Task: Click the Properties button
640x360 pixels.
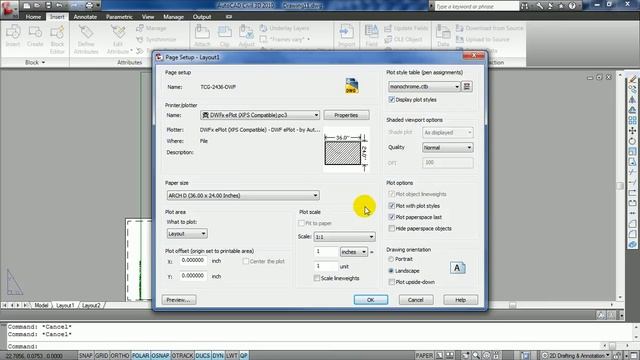Action: [346, 115]
